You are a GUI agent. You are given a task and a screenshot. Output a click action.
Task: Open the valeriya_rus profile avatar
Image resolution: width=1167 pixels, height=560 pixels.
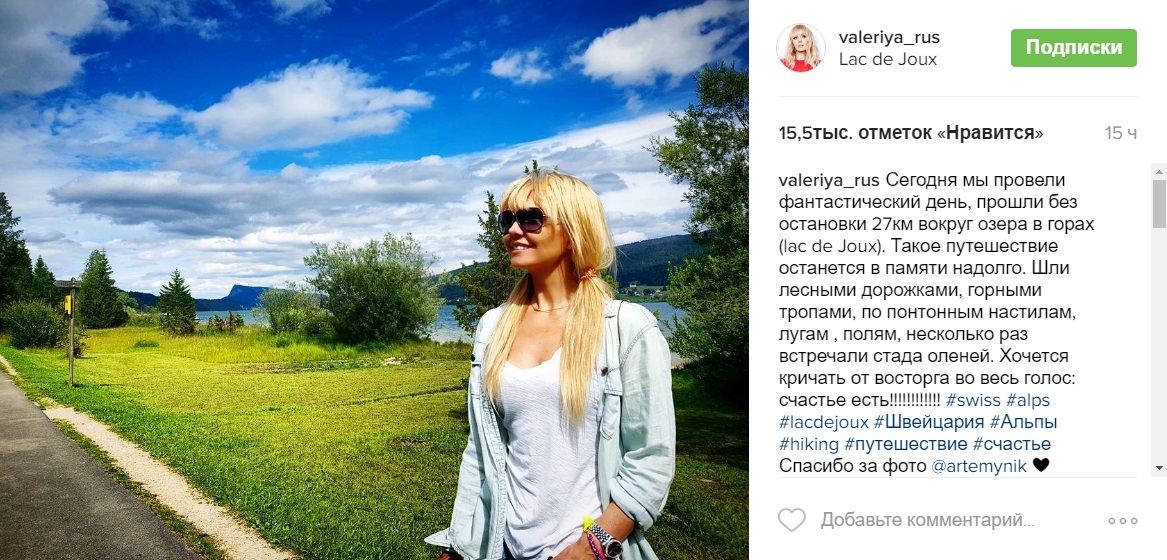coord(801,48)
